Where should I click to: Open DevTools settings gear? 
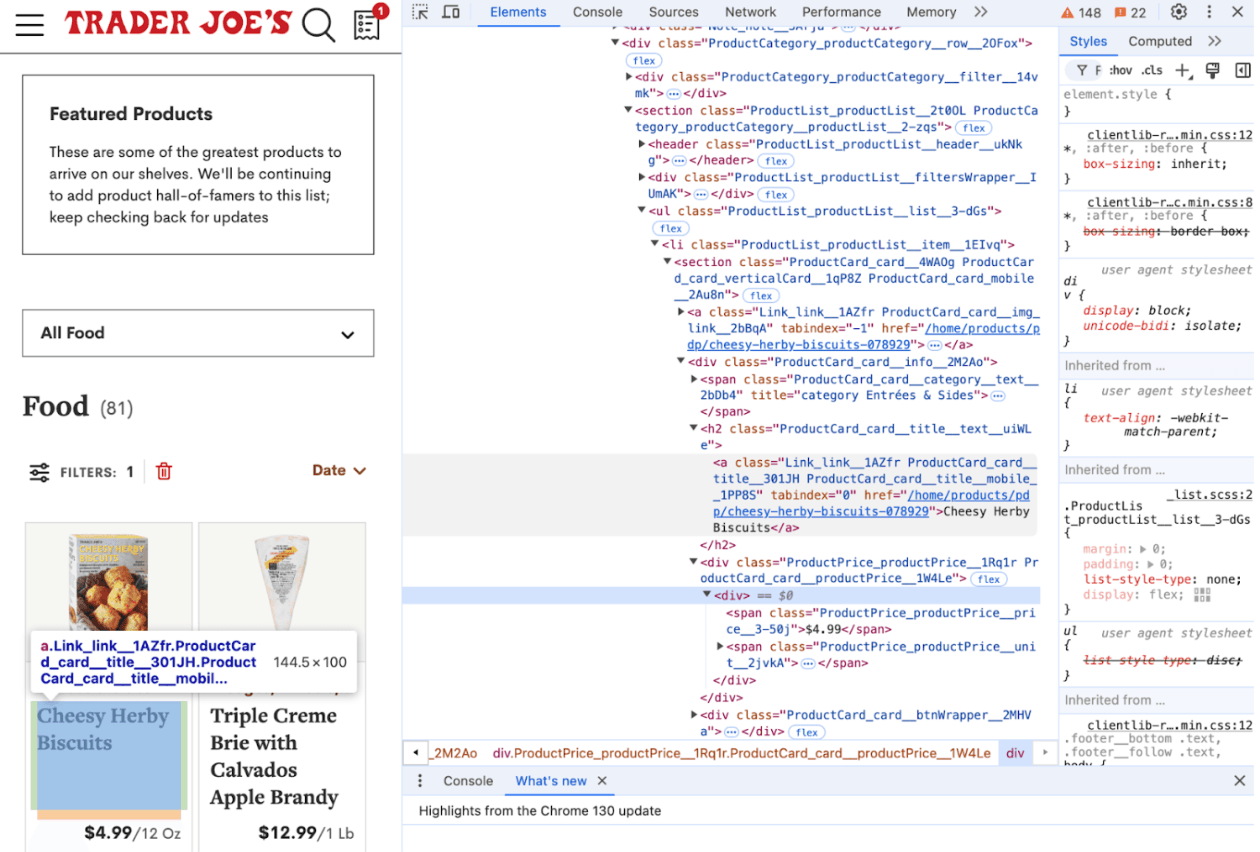coord(1179,12)
